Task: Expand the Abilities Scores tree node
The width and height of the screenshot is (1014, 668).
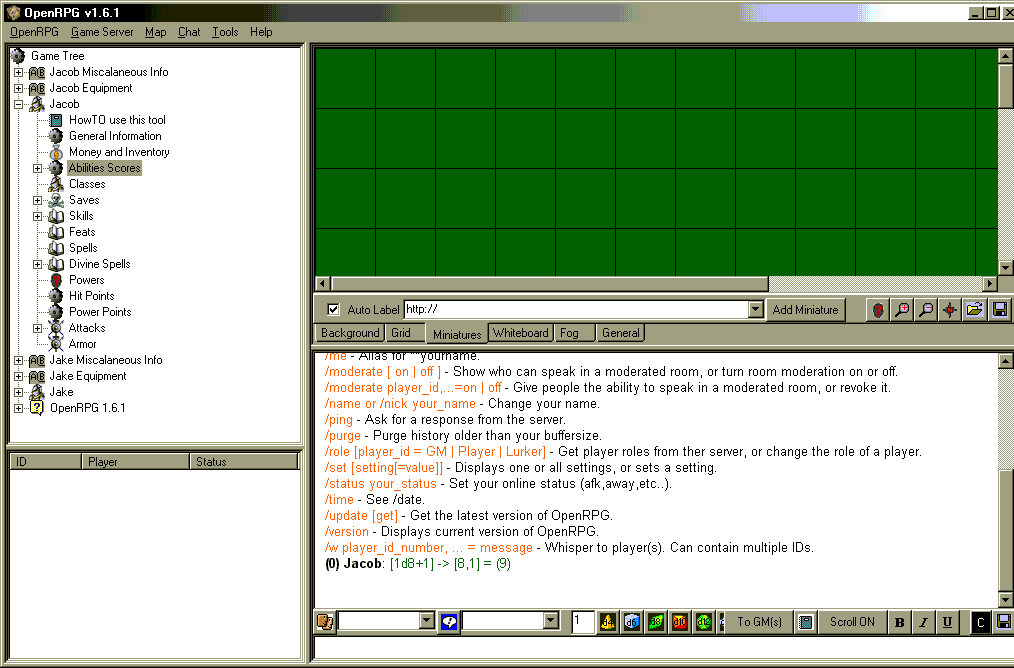Action: tap(38, 168)
